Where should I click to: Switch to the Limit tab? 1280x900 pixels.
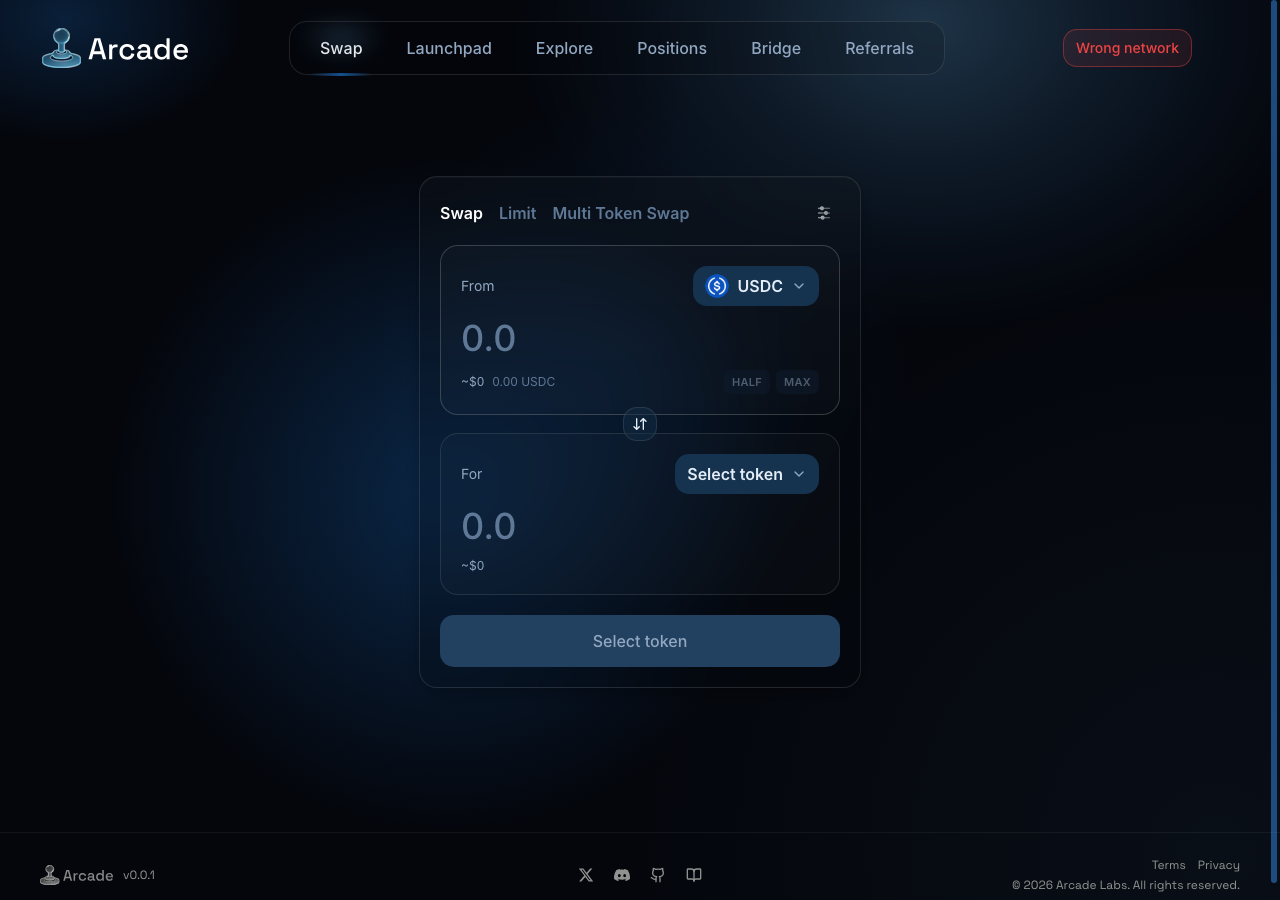coord(517,213)
